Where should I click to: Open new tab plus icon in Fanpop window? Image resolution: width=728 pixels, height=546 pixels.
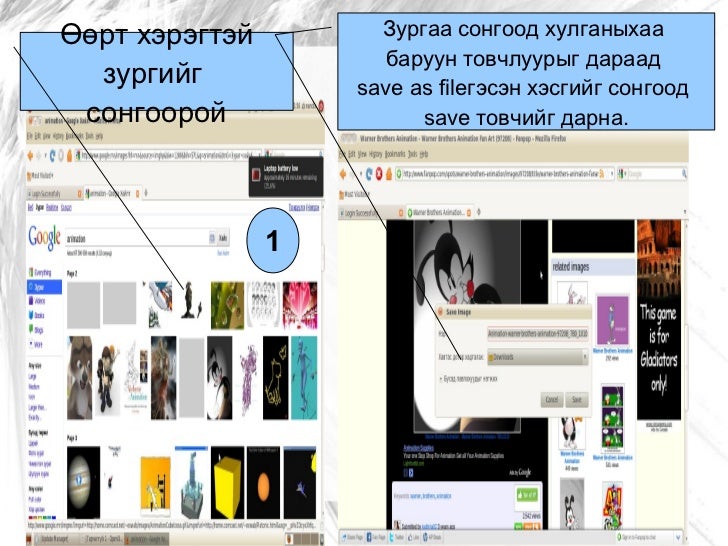(479, 212)
